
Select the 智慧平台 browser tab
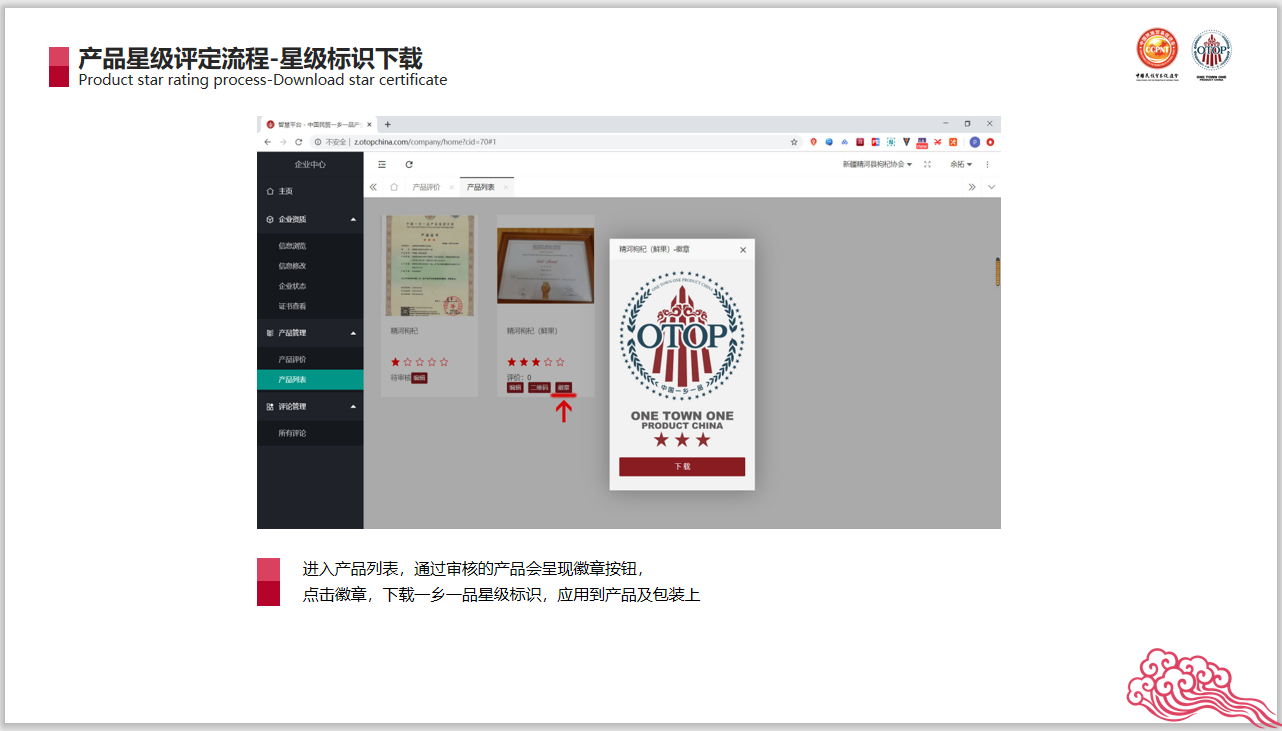[319, 124]
